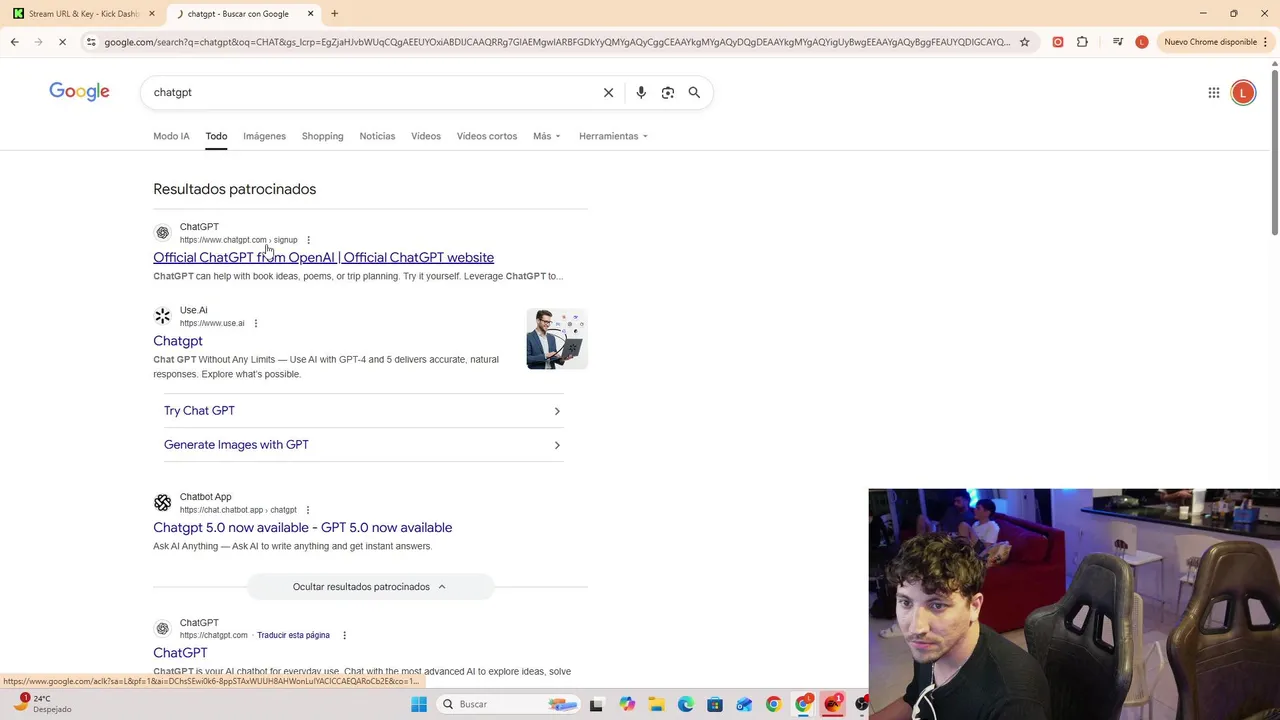The width and height of the screenshot is (1280, 720).
Task: Expand the Más dropdown
Action: [547, 136]
